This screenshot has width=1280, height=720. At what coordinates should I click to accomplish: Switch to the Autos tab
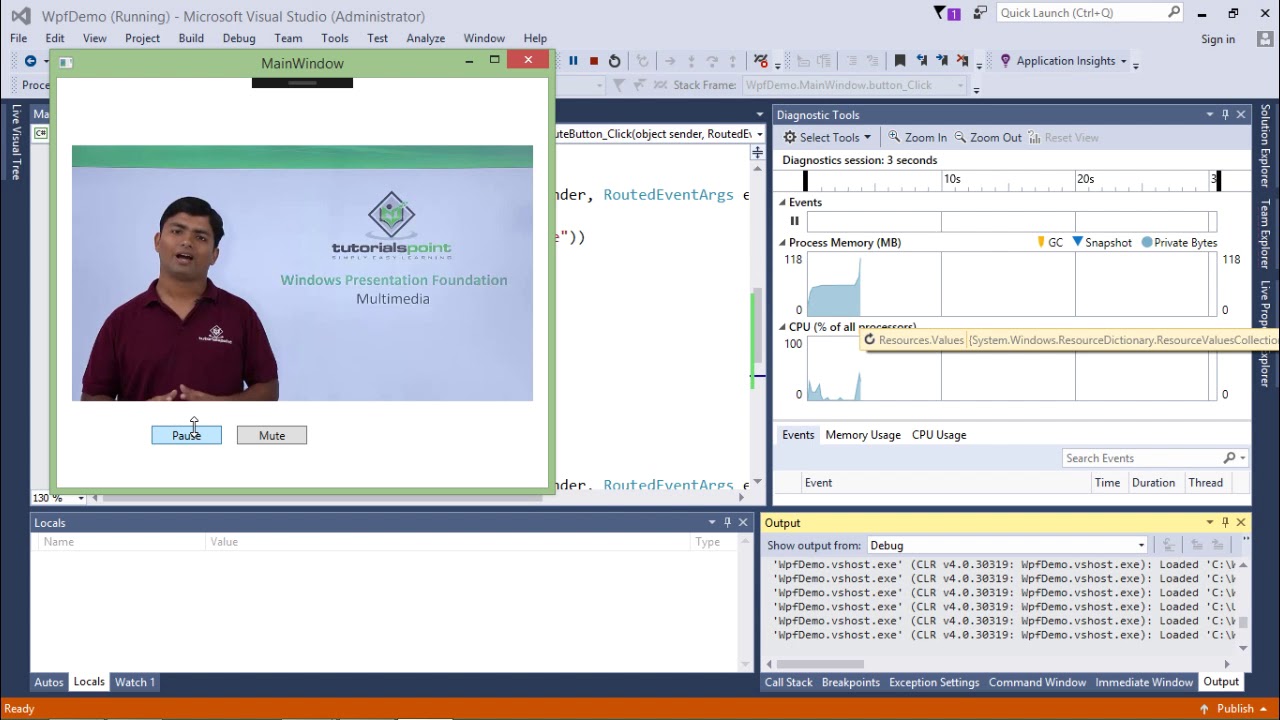pyautogui.click(x=49, y=682)
